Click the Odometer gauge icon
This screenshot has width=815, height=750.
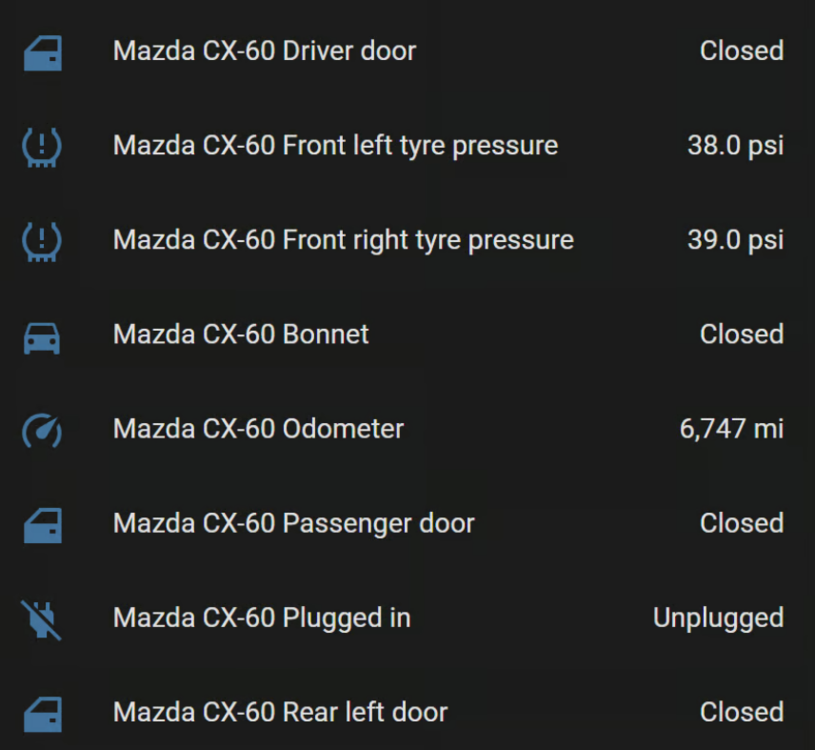tap(42, 430)
